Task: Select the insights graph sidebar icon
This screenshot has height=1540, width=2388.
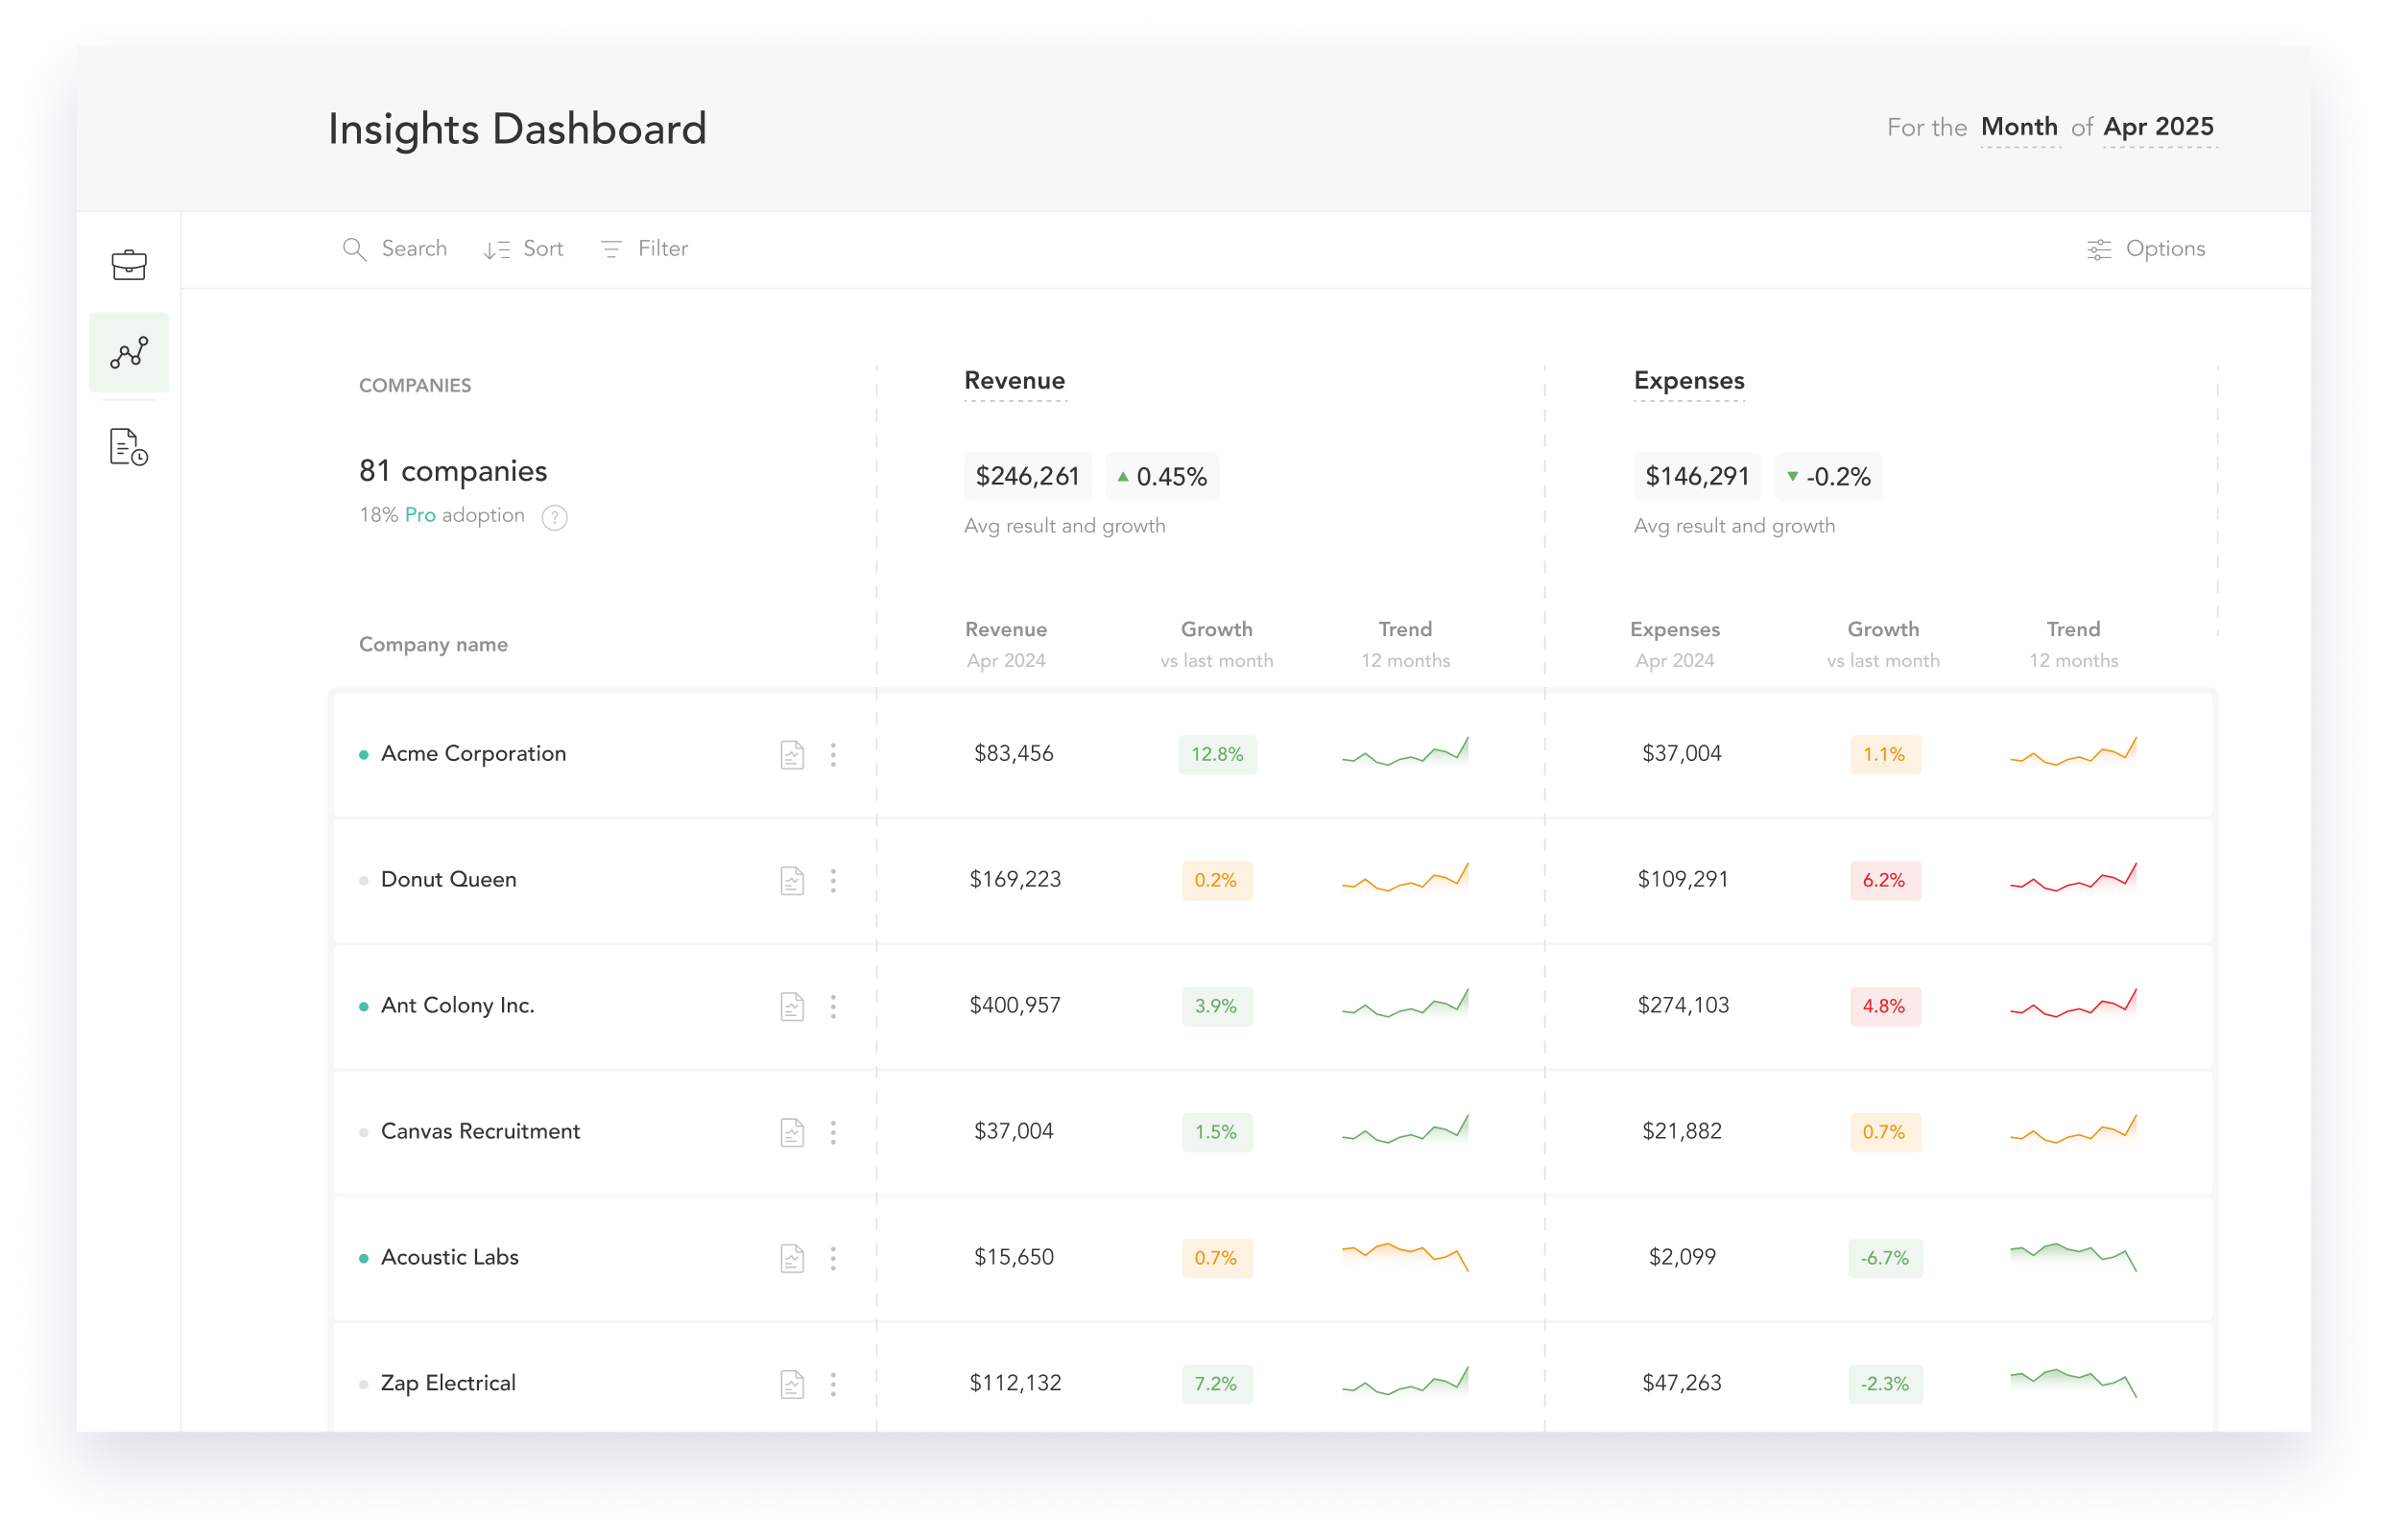Action: coord(129,352)
